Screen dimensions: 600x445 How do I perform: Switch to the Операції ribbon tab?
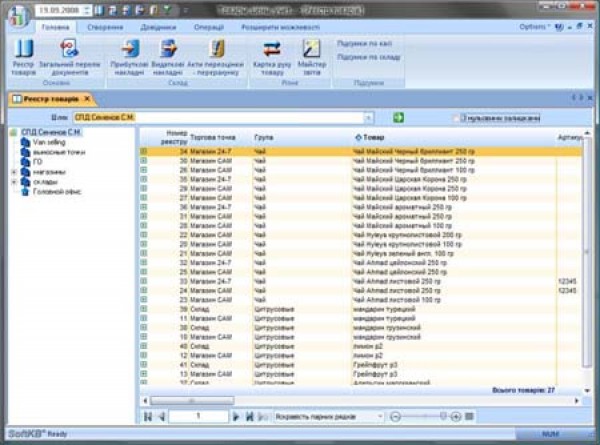click(208, 27)
